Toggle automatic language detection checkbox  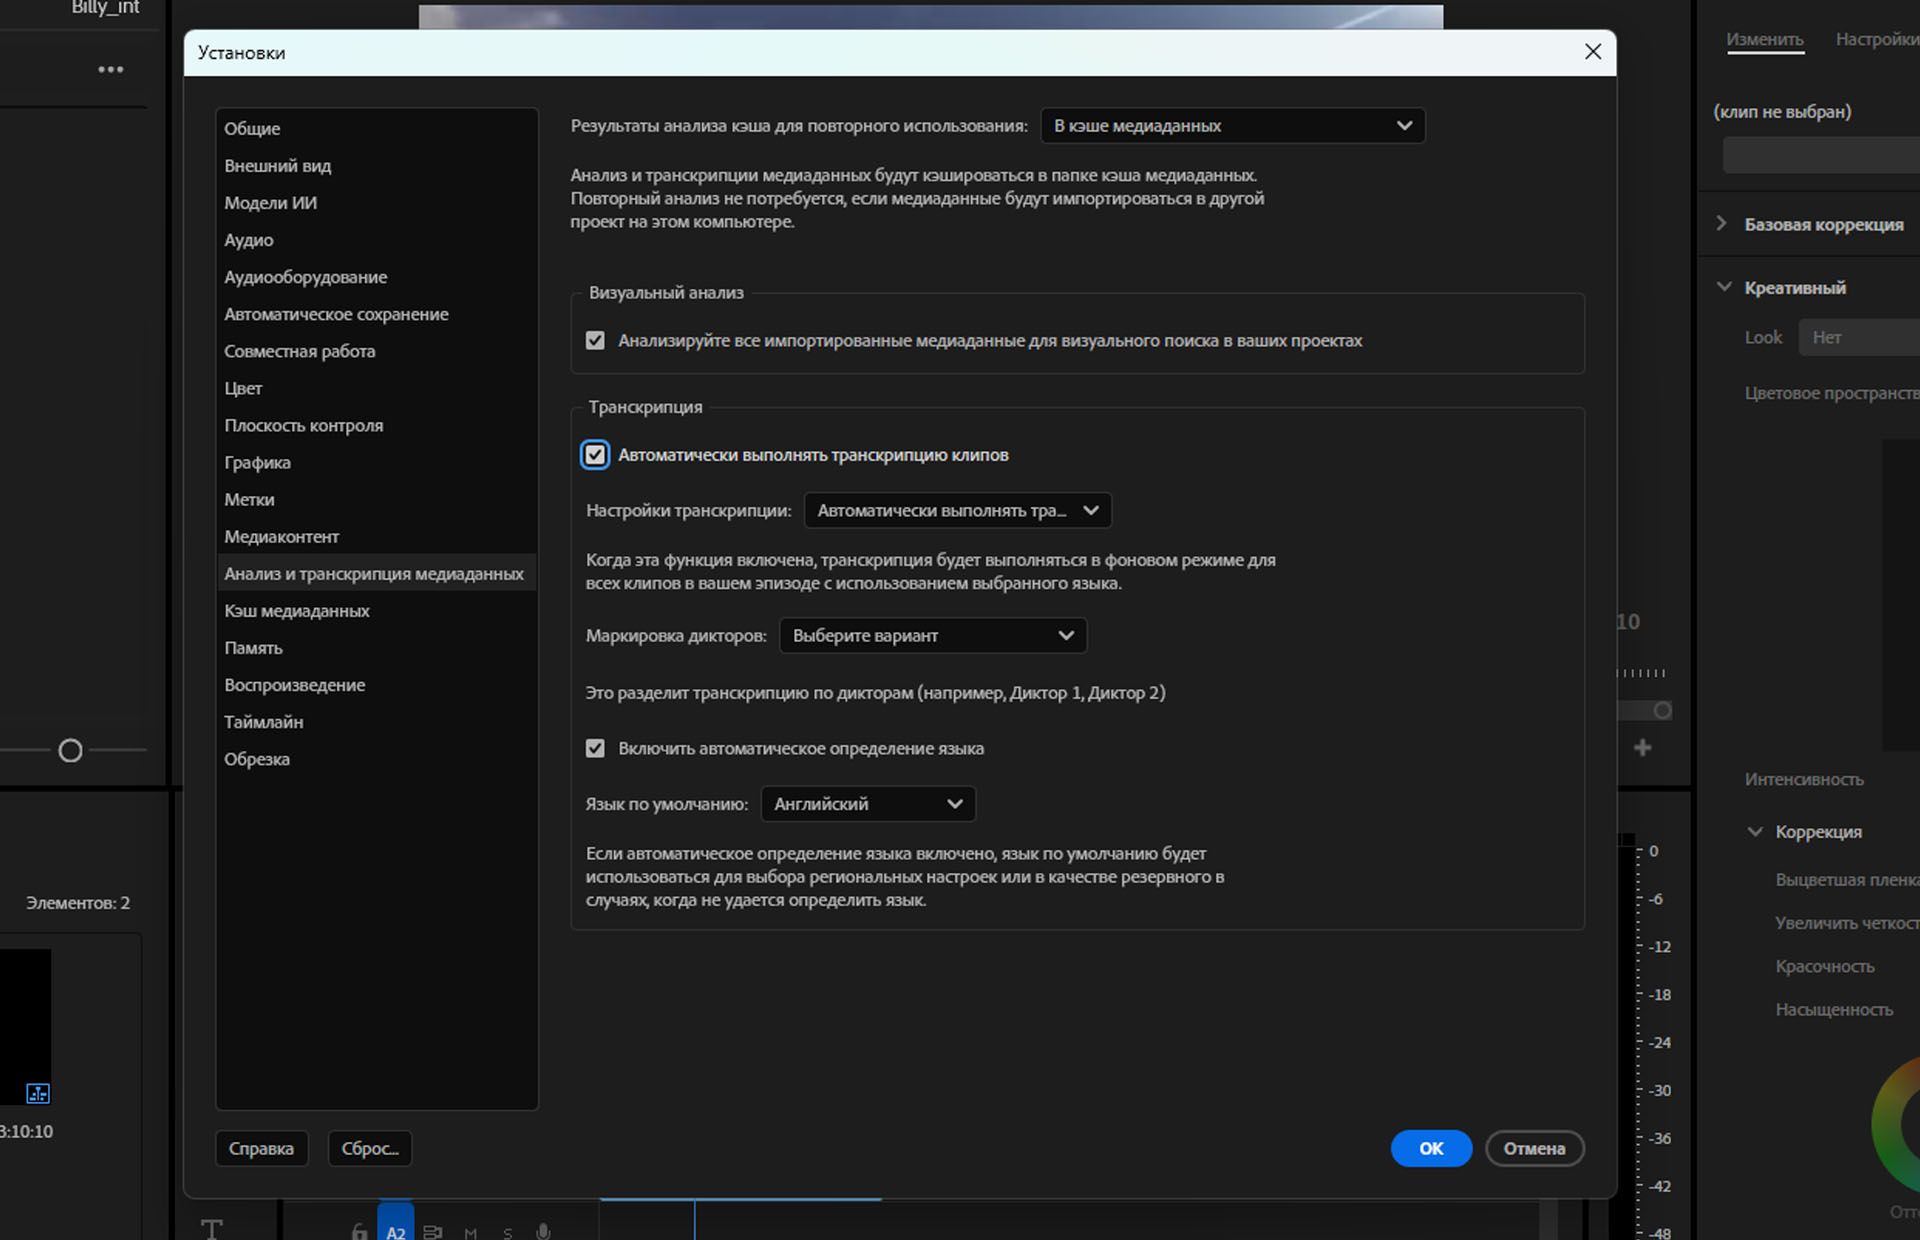pyautogui.click(x=595, y=749)
